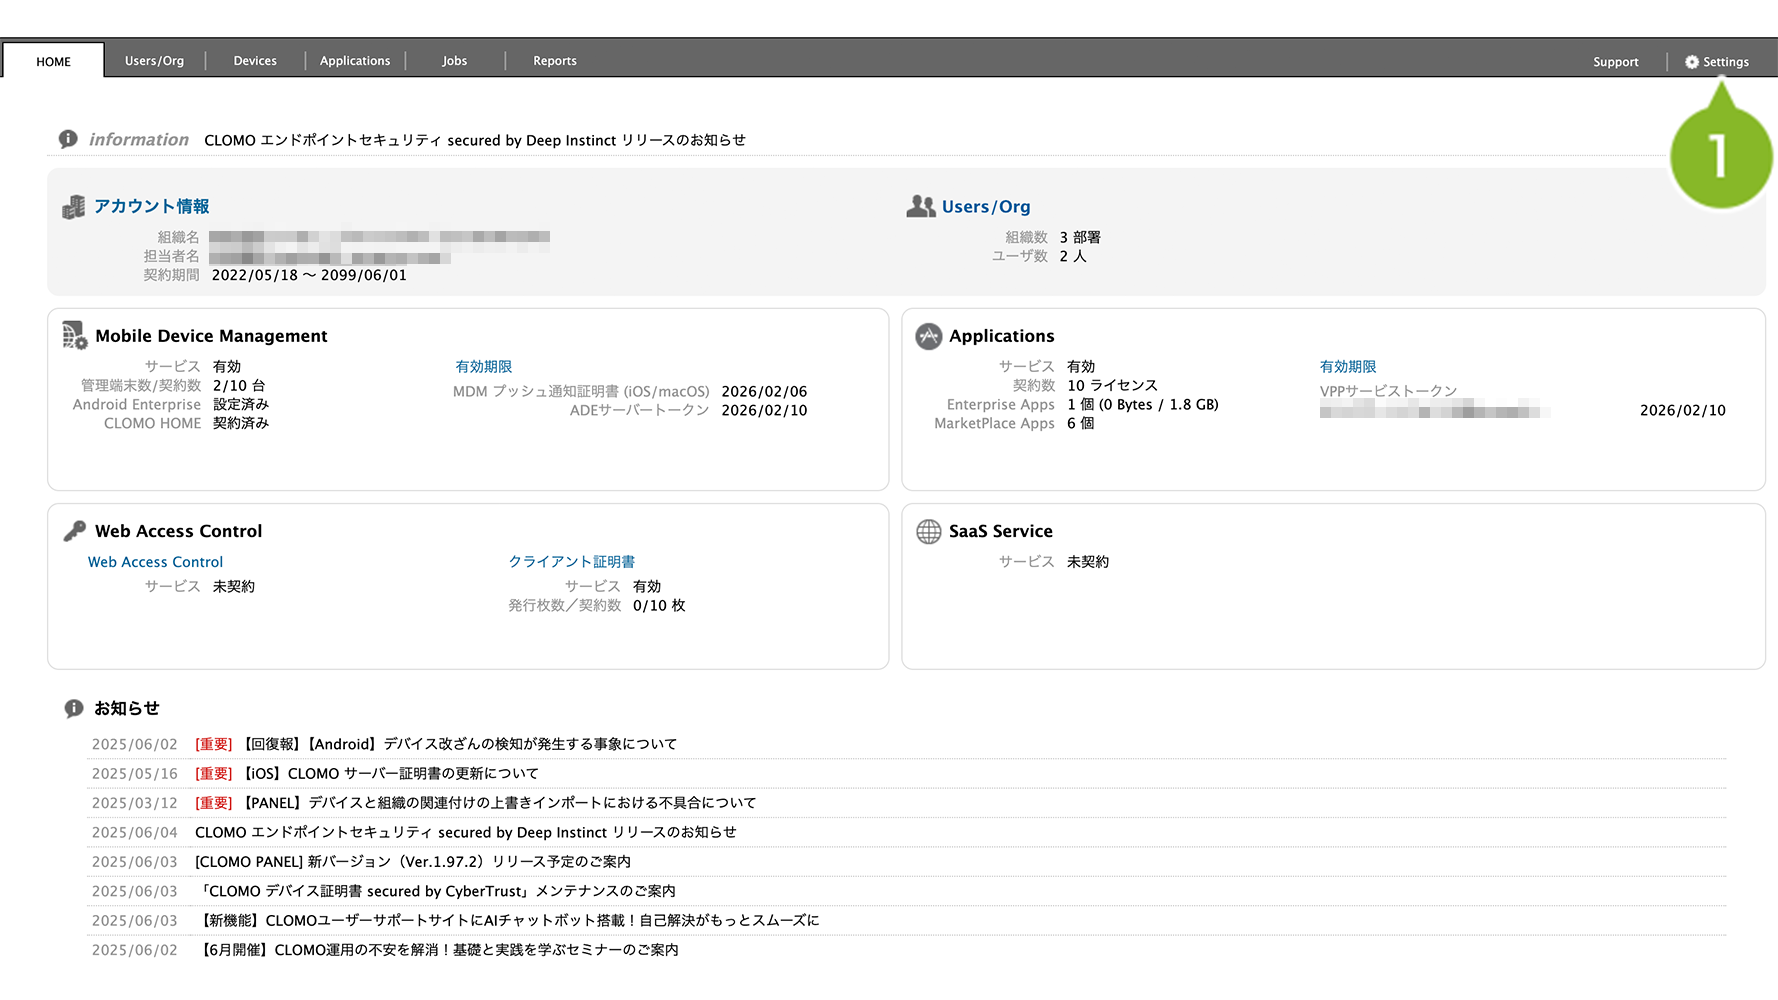Click the Web Access Control key icon
The image size is (1778, 1000).
[x=75, y=531]
